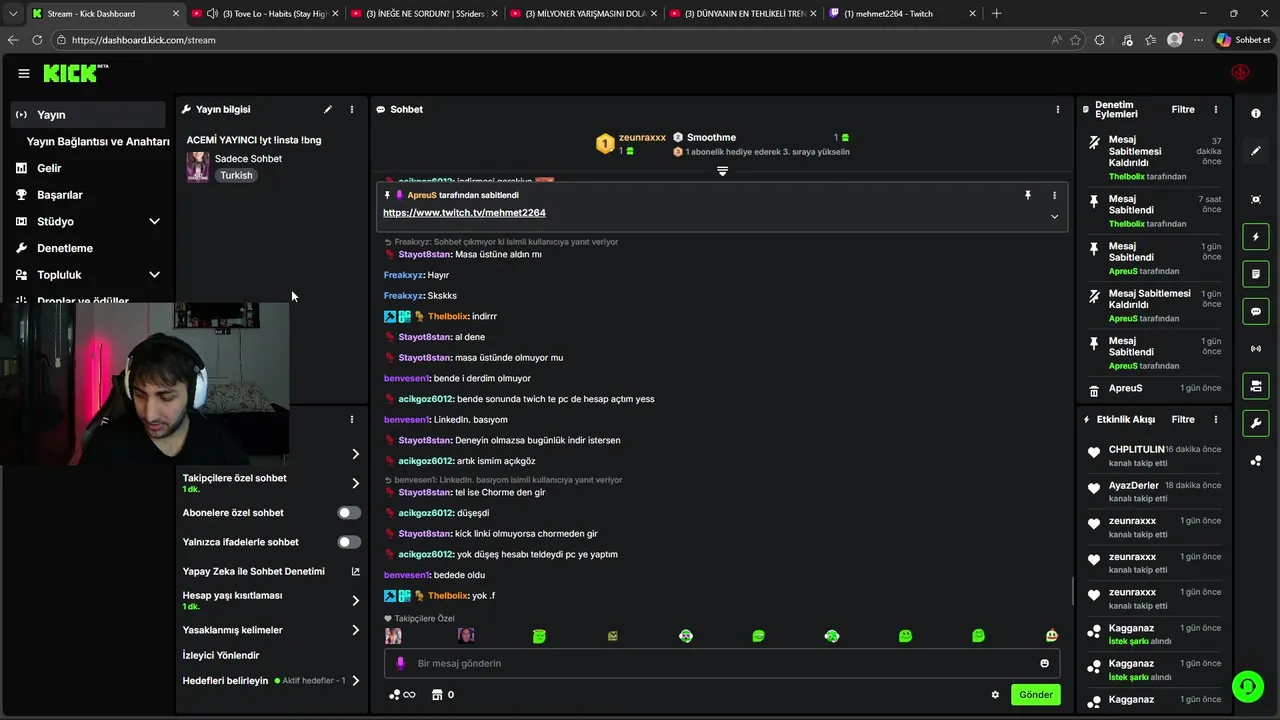This screenshot has height=720, width=1280.
Task: Click the green headset support button
Action: click(1247, 687)
